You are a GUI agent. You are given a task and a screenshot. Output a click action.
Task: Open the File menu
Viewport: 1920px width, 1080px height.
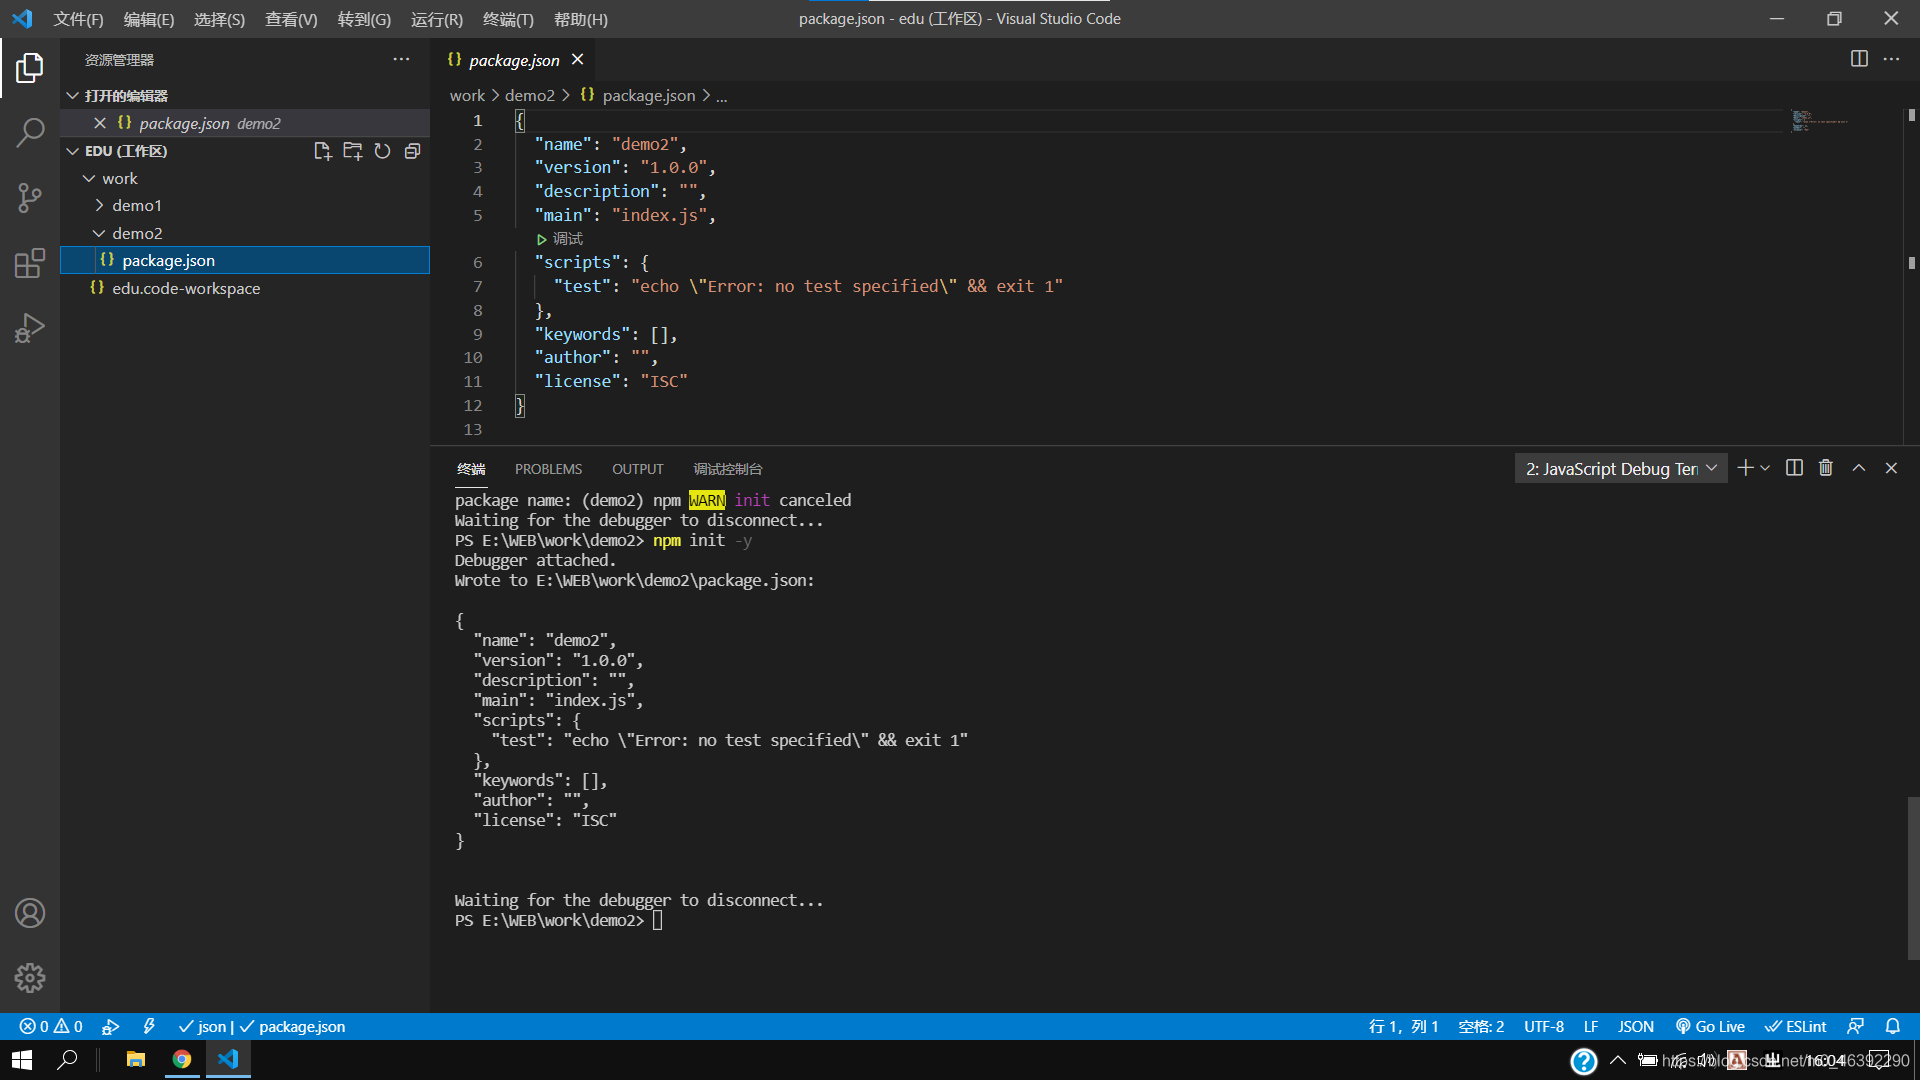pos(78,19)
